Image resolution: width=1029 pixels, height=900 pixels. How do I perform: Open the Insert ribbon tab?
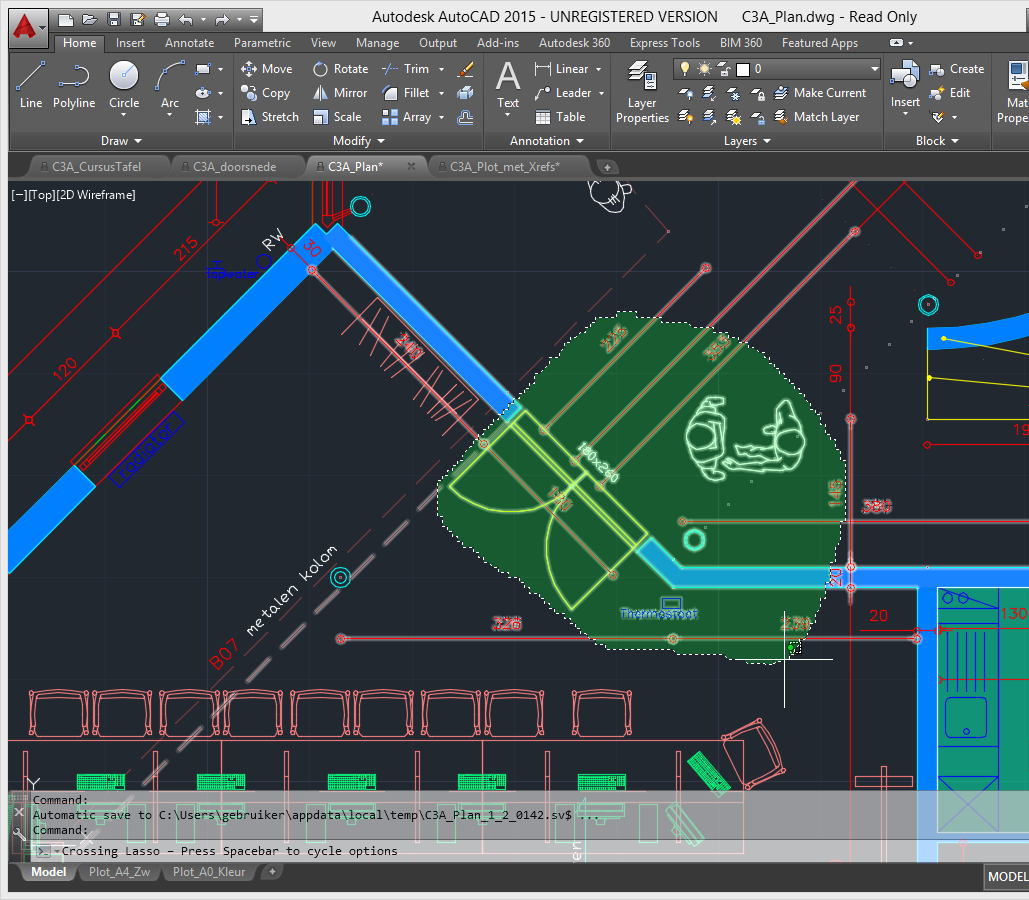click(x=130, y=43)
